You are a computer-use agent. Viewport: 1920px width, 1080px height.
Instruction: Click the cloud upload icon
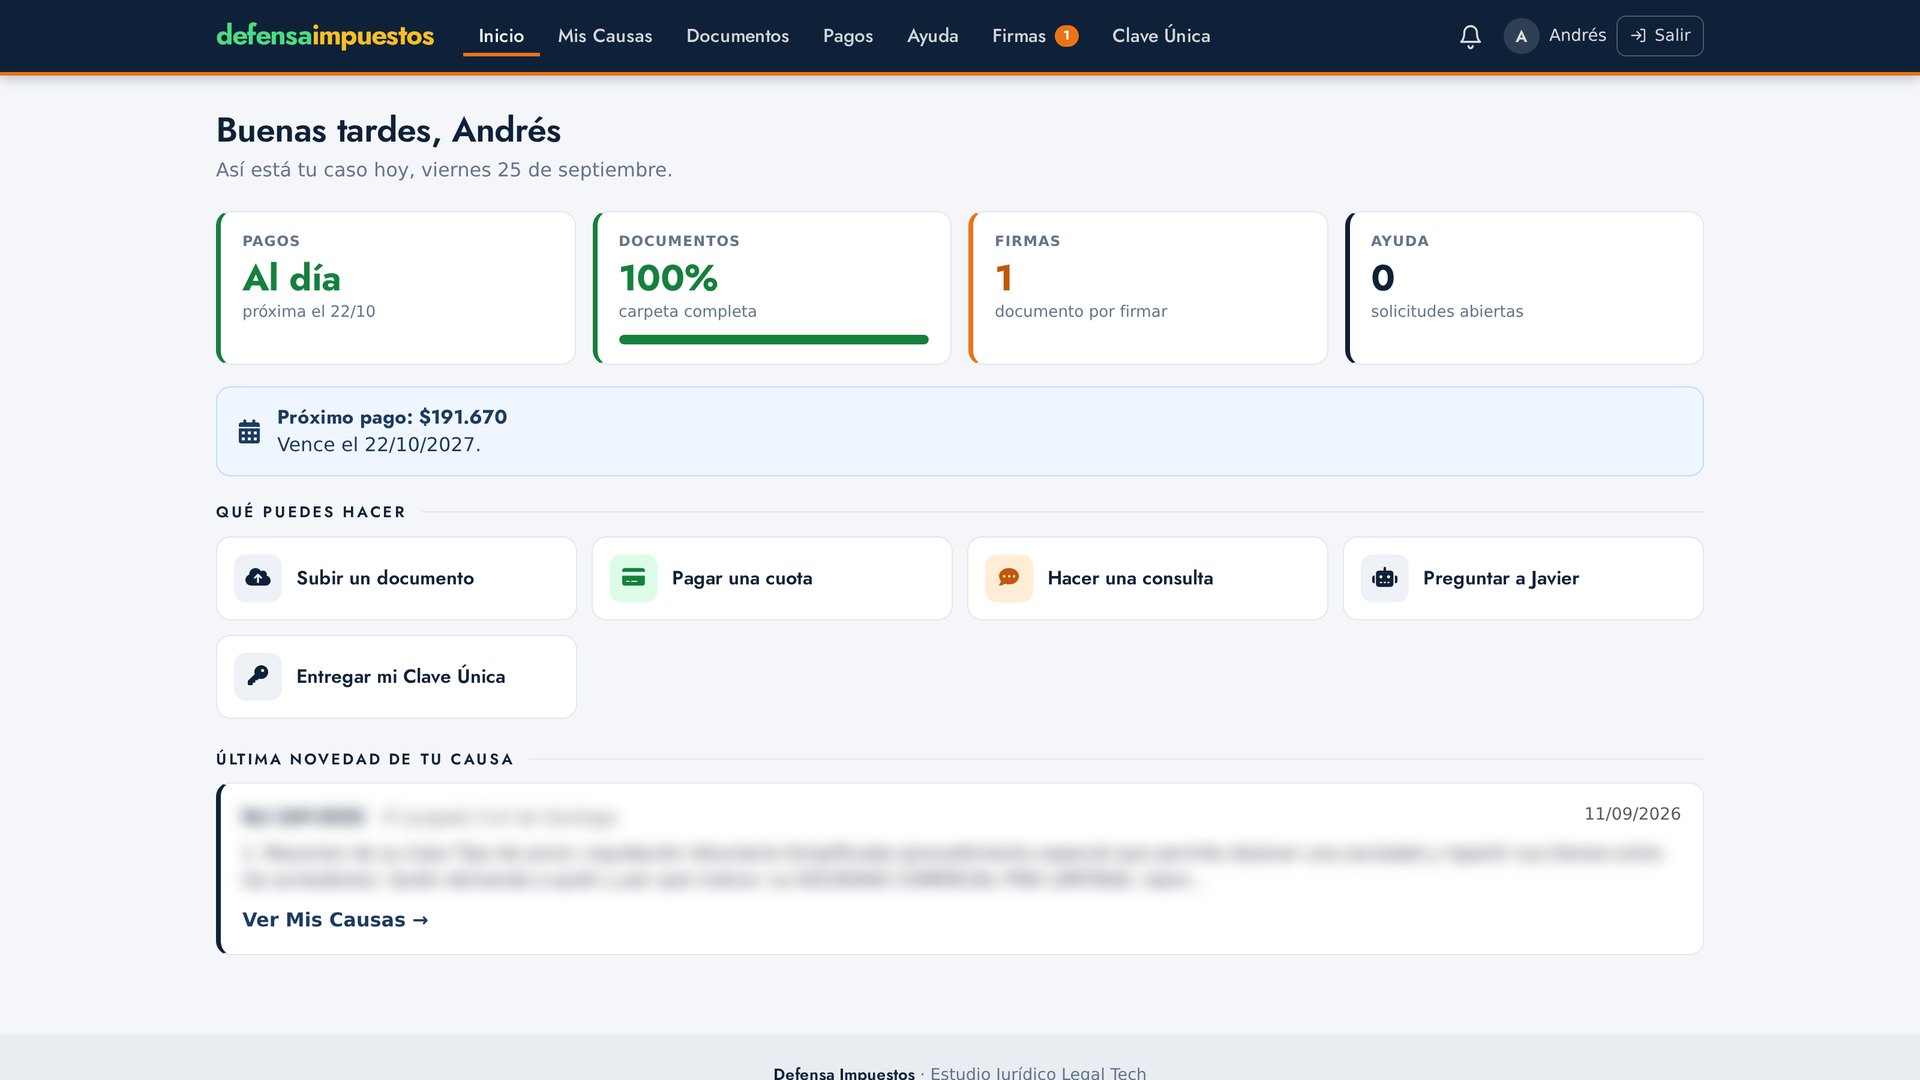(258, 578)
